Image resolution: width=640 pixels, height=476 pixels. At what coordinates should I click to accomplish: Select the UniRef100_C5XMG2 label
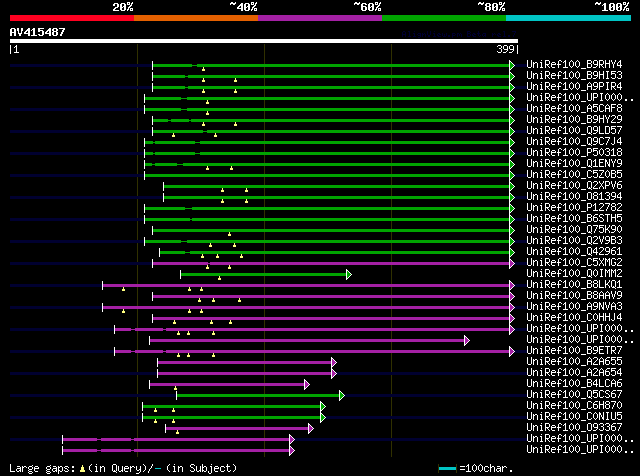574,263
